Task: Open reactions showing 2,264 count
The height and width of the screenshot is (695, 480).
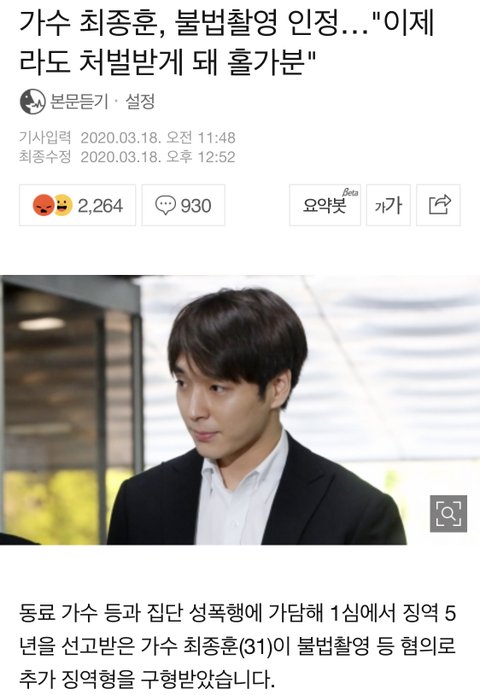Action: tap(78, 205)
